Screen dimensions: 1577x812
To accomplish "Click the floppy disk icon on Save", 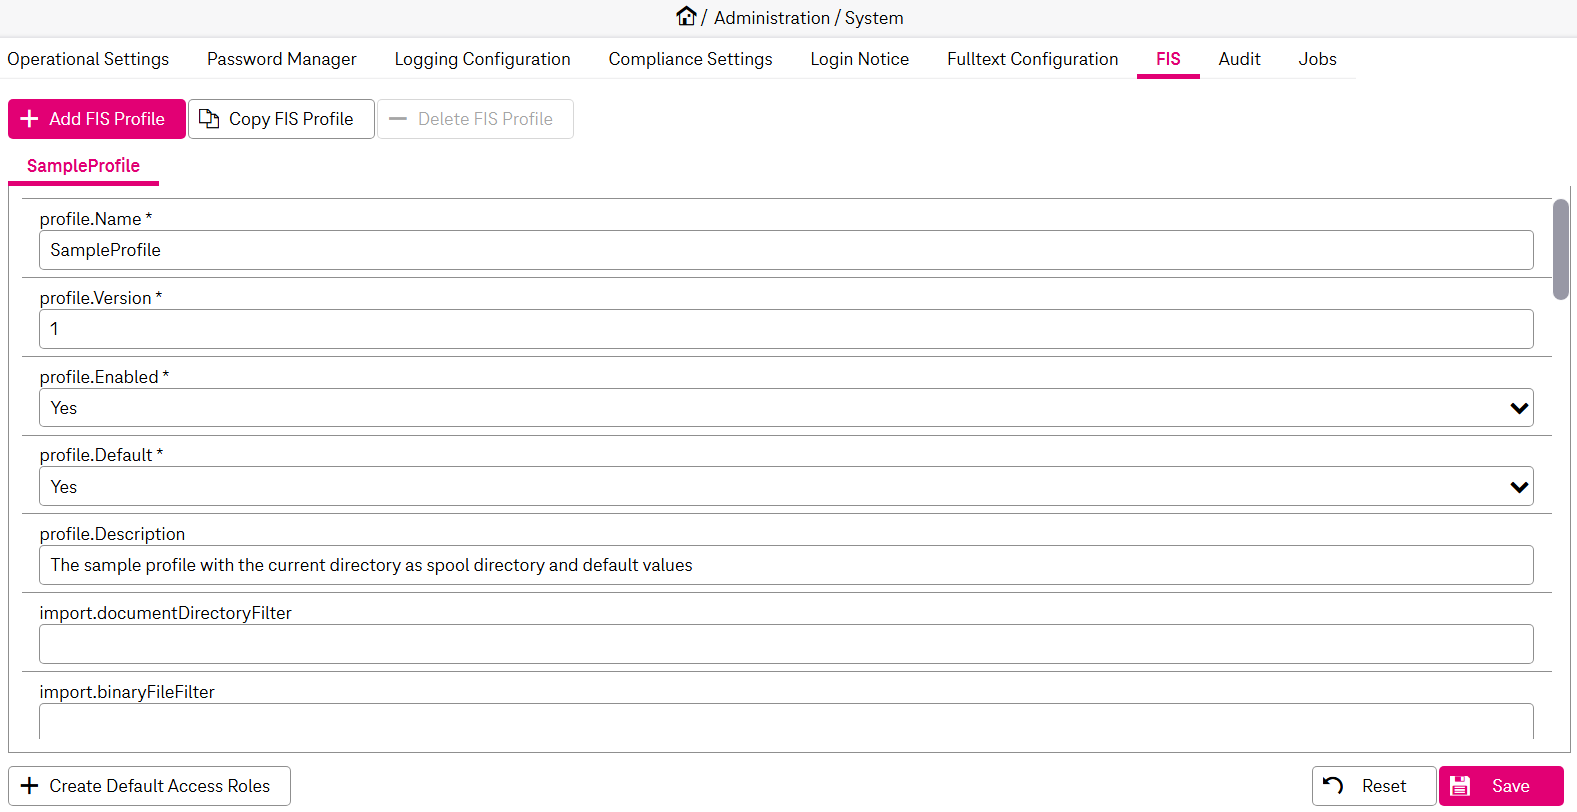I will click(x=1460, y=786).
